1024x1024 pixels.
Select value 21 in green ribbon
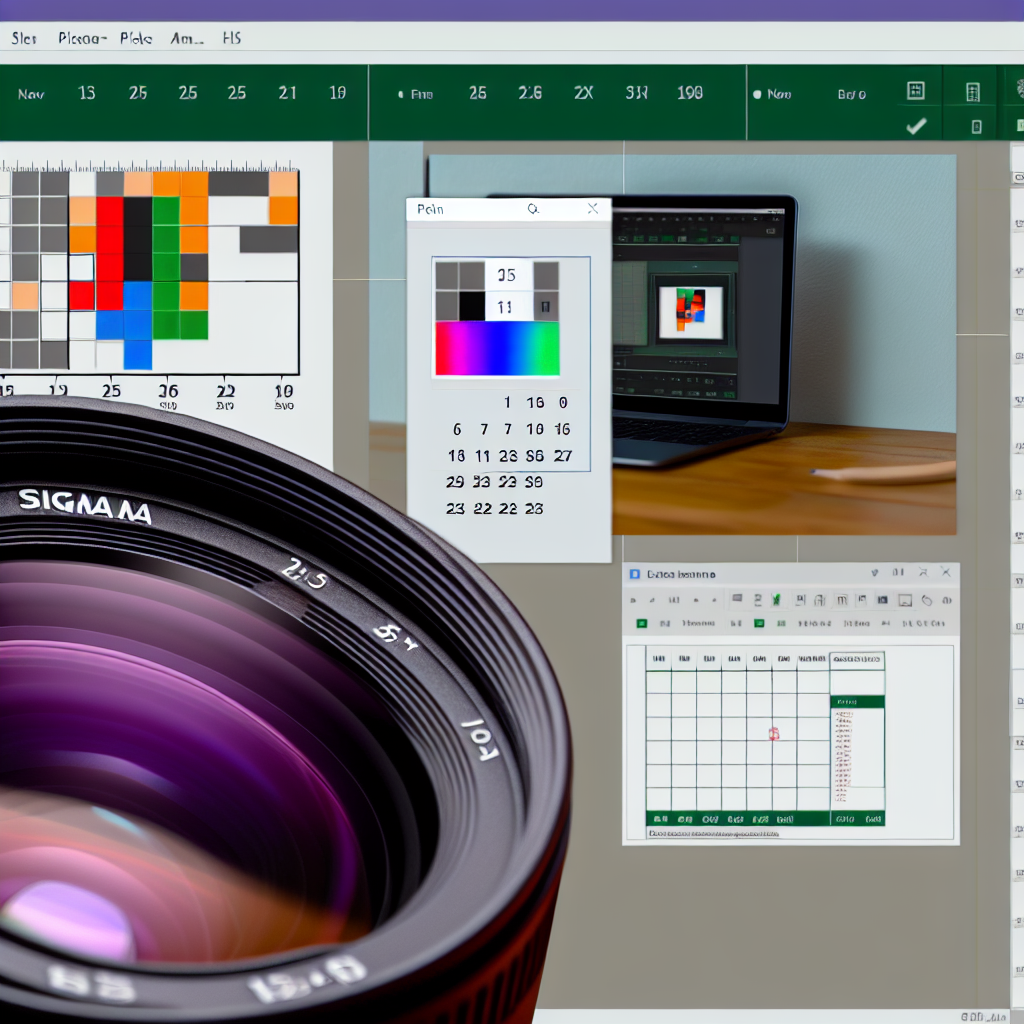287,93
